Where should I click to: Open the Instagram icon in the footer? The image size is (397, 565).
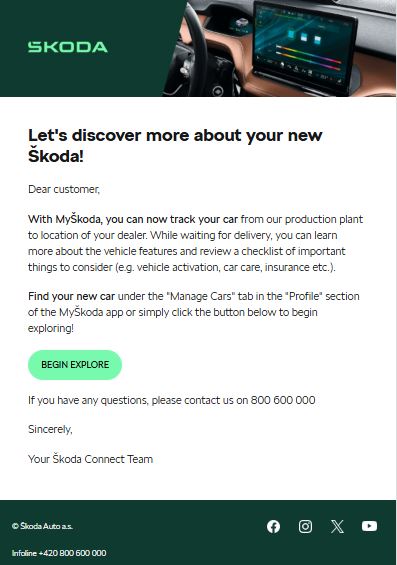coord(305,526)
